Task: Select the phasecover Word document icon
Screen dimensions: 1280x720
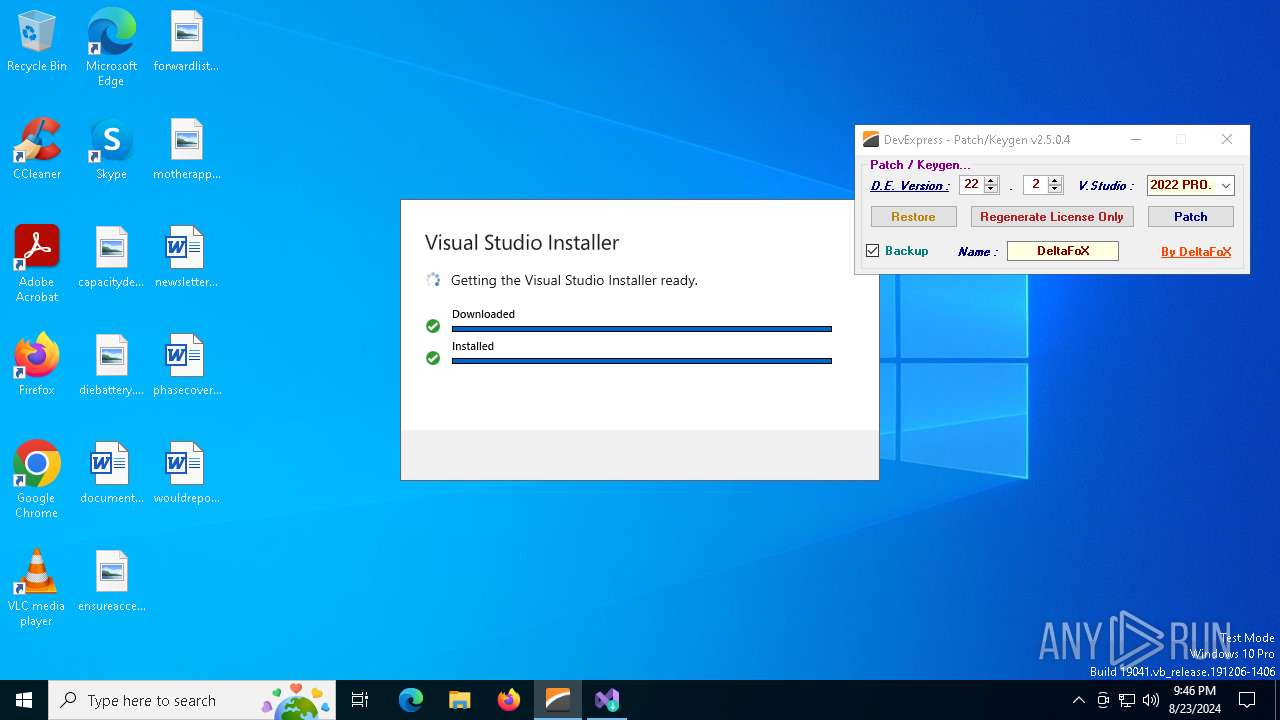Action: [x=186, y=366]
